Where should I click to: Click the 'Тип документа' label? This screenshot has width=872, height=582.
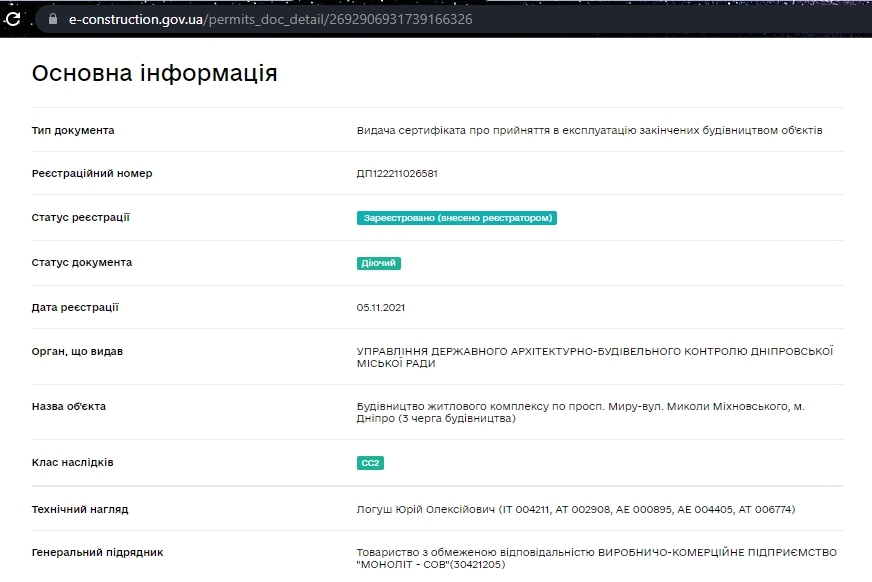coord(73,130)
